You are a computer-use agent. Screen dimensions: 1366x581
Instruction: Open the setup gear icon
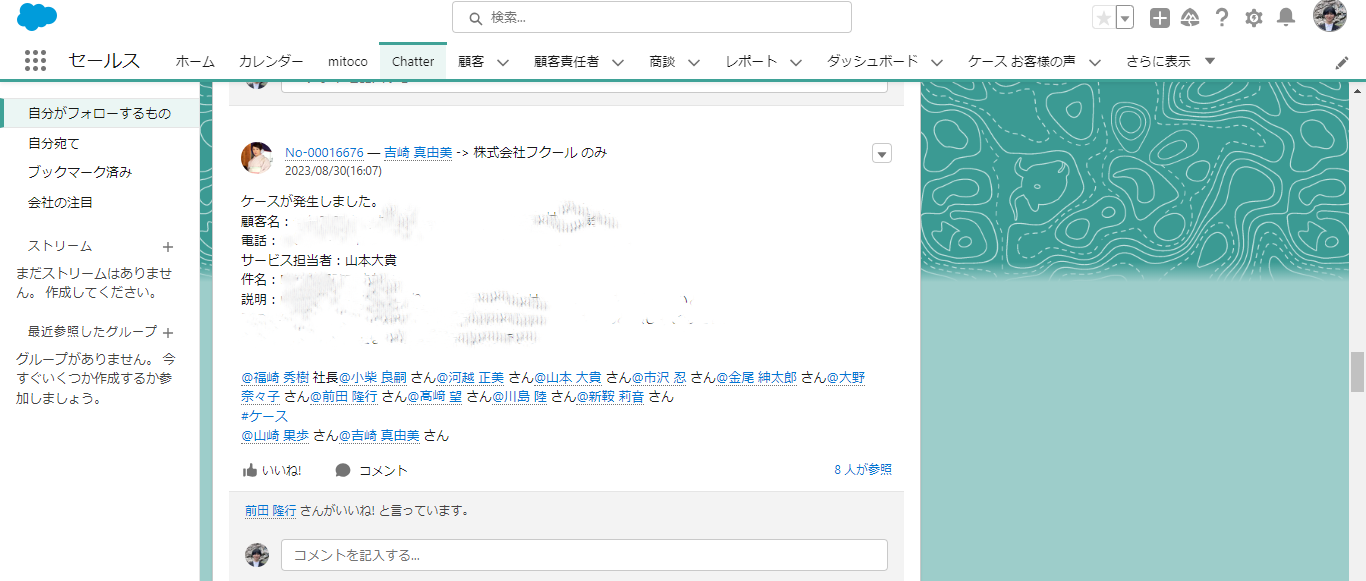(x=1254, y=18)
